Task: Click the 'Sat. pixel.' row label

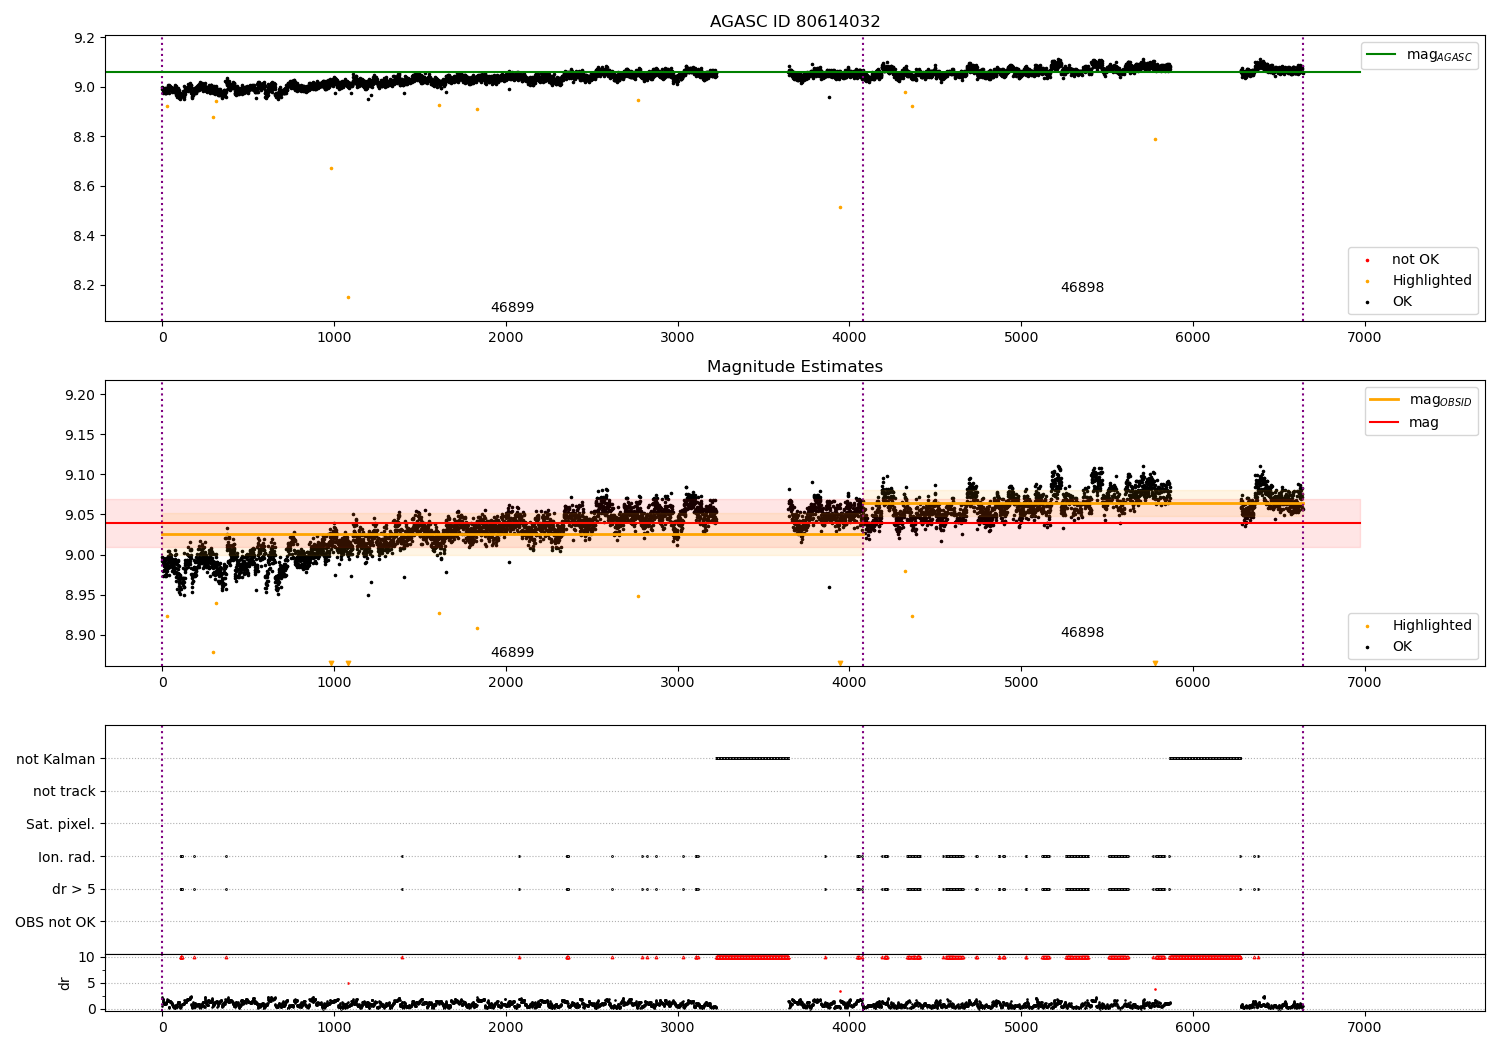Action: coord(61,824)
